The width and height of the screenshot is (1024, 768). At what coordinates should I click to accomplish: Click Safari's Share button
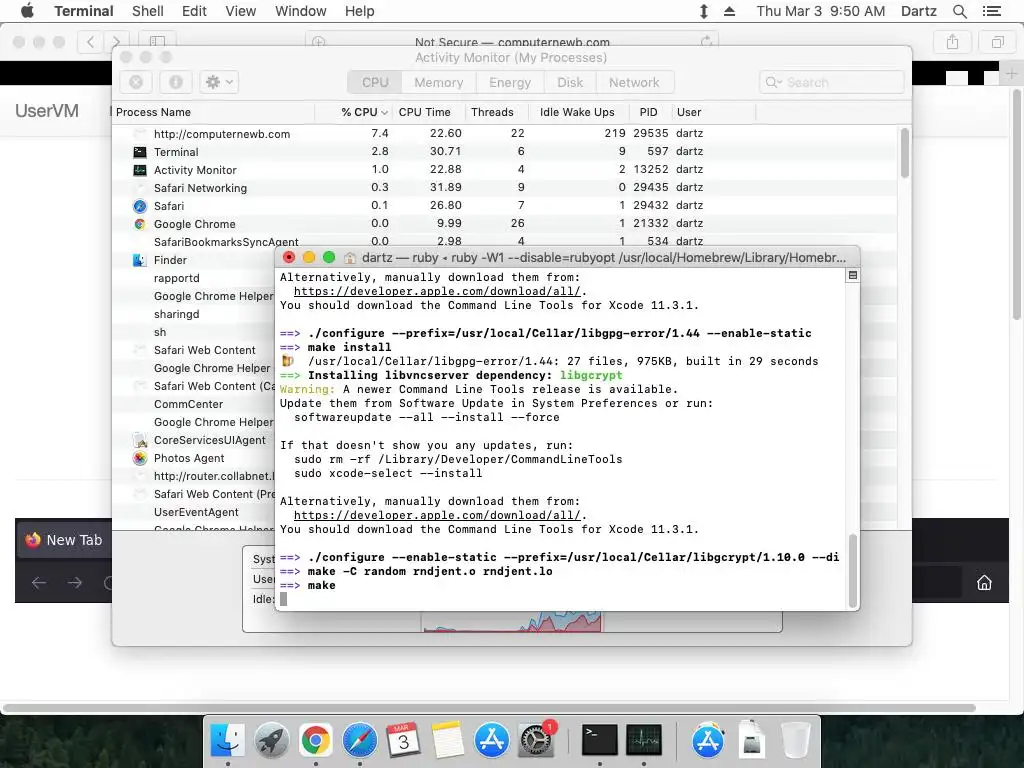coord(953,42)
